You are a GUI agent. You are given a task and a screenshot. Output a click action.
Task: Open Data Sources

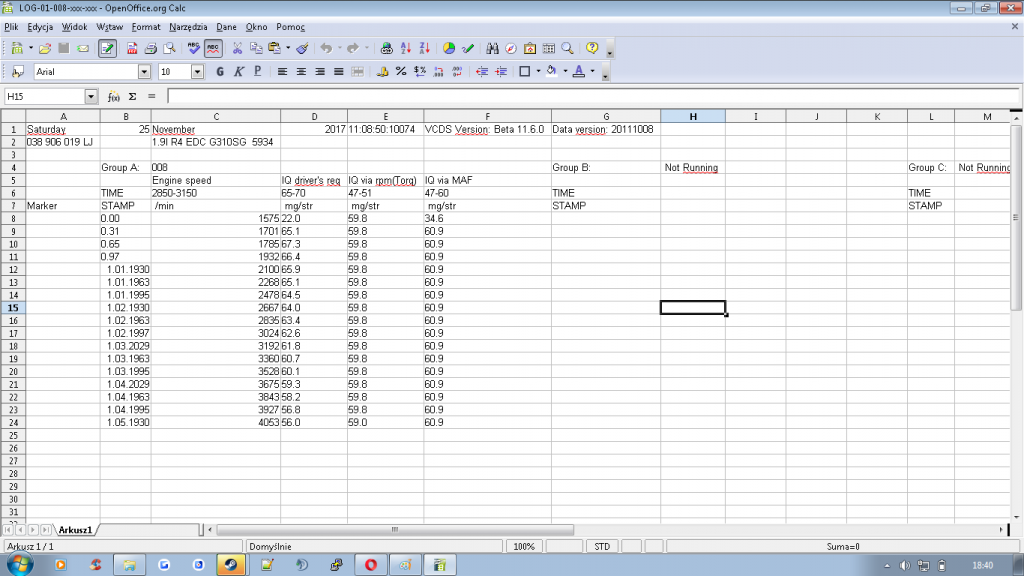[549, 48]
